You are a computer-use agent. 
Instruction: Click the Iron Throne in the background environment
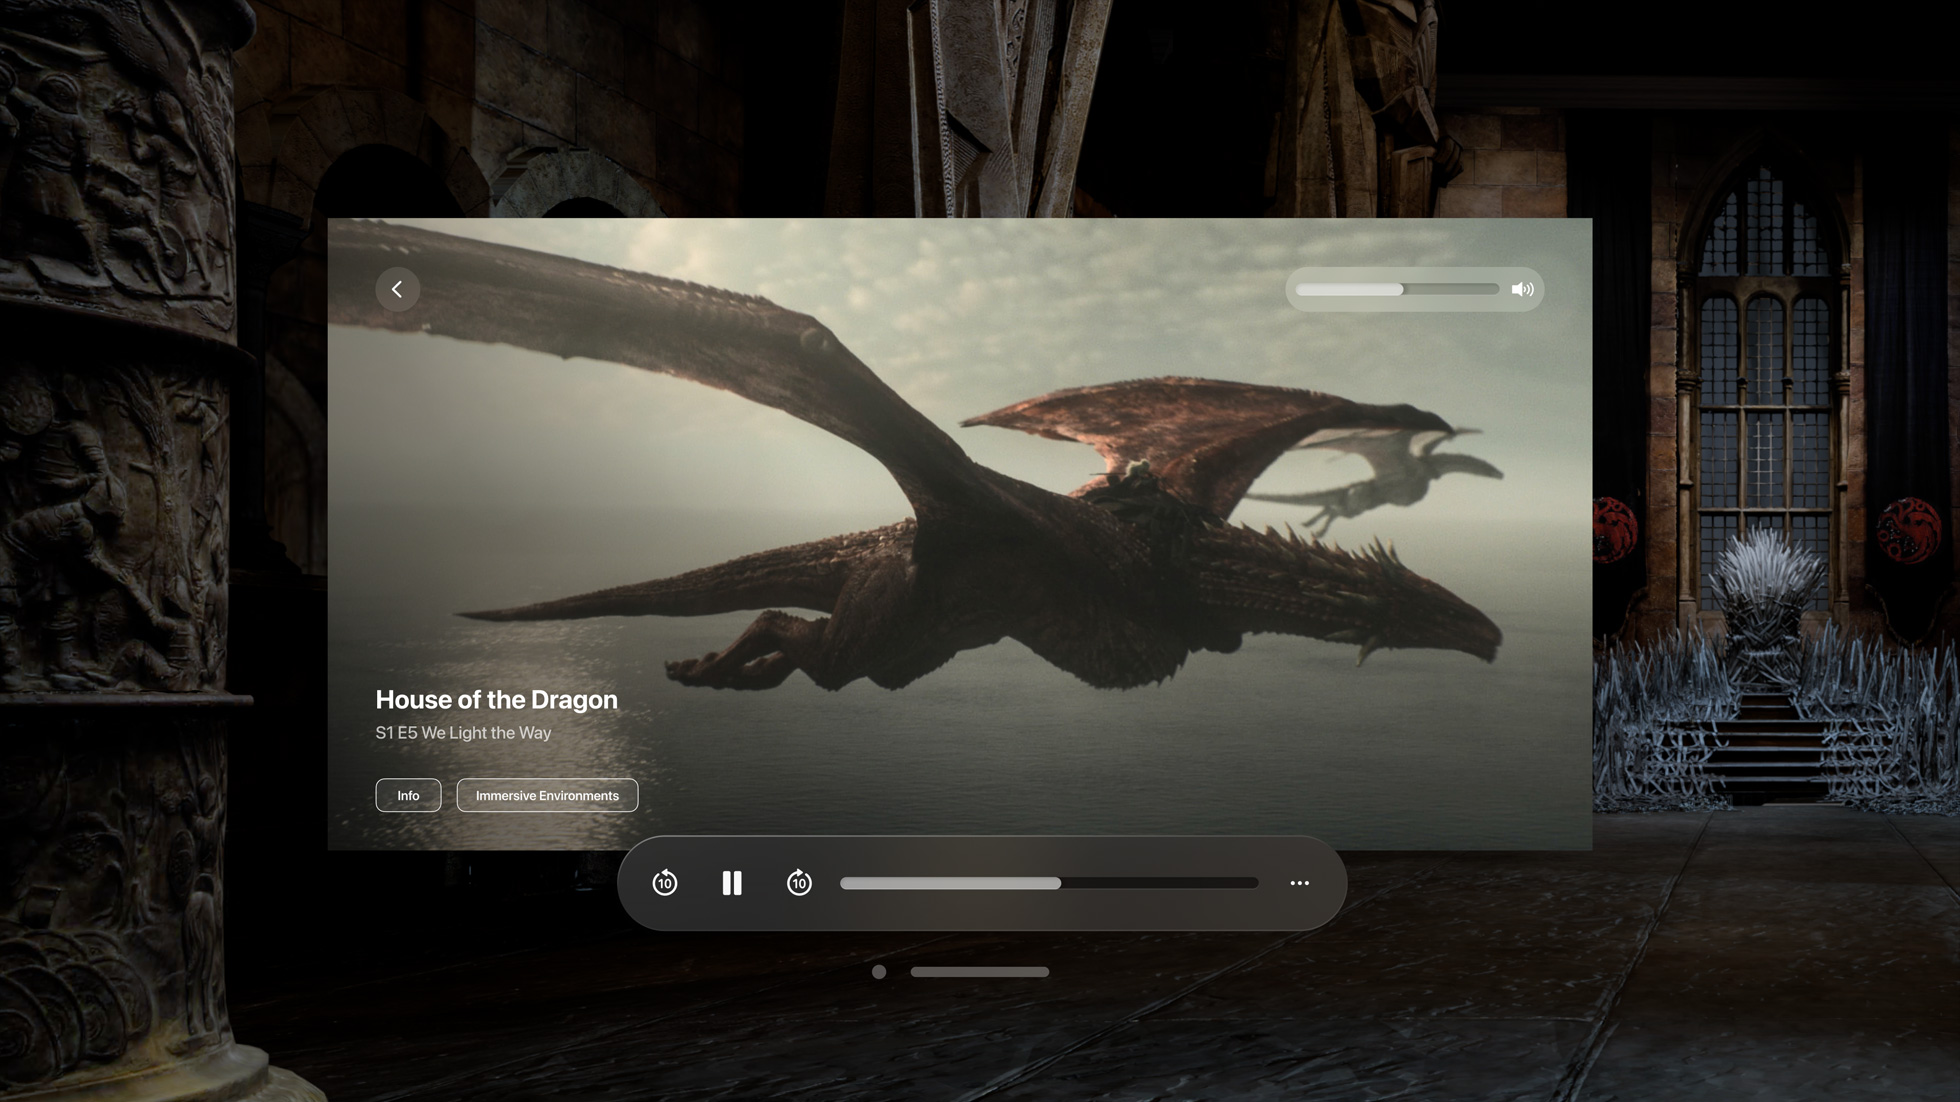pyautogui.click(x=1767, y=620)
